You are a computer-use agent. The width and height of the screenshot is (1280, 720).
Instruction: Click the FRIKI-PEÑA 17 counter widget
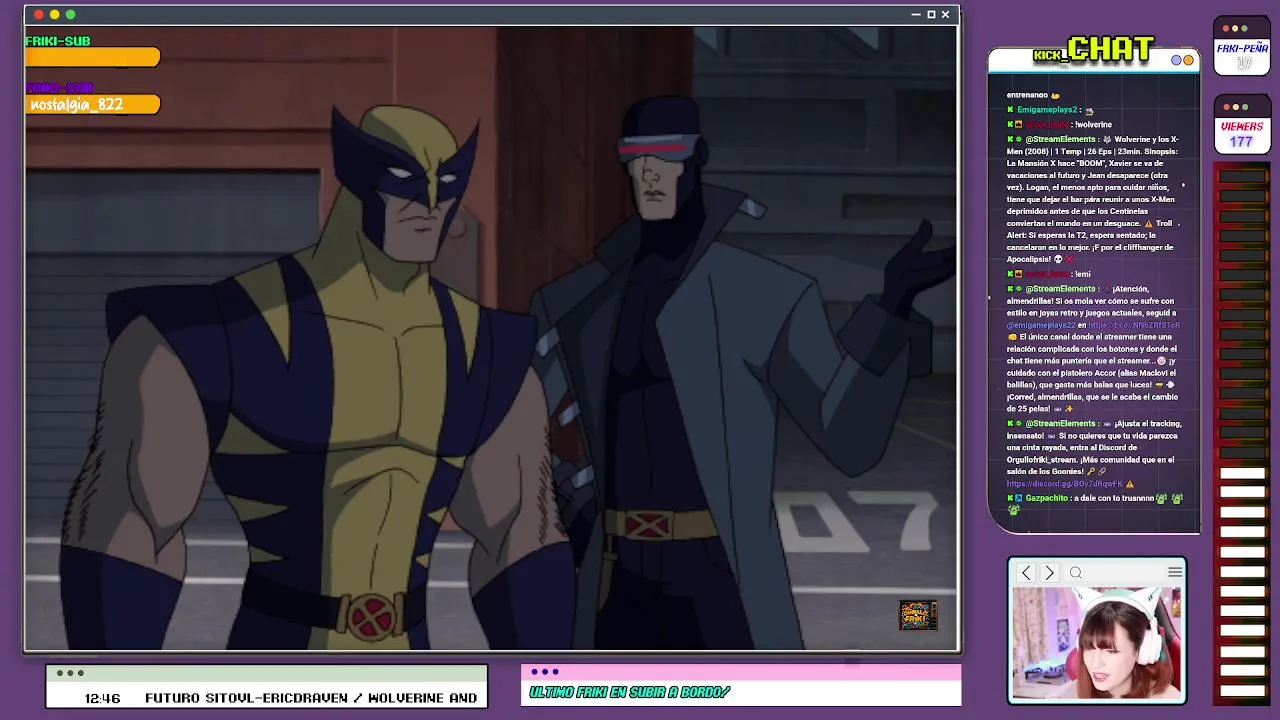(x=1242, y=46)
